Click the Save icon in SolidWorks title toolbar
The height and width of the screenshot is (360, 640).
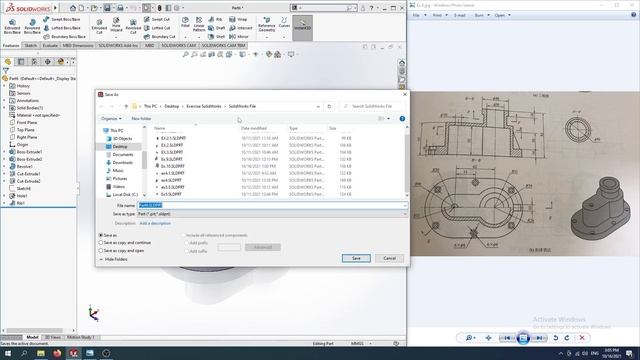[x=107, y=8]
